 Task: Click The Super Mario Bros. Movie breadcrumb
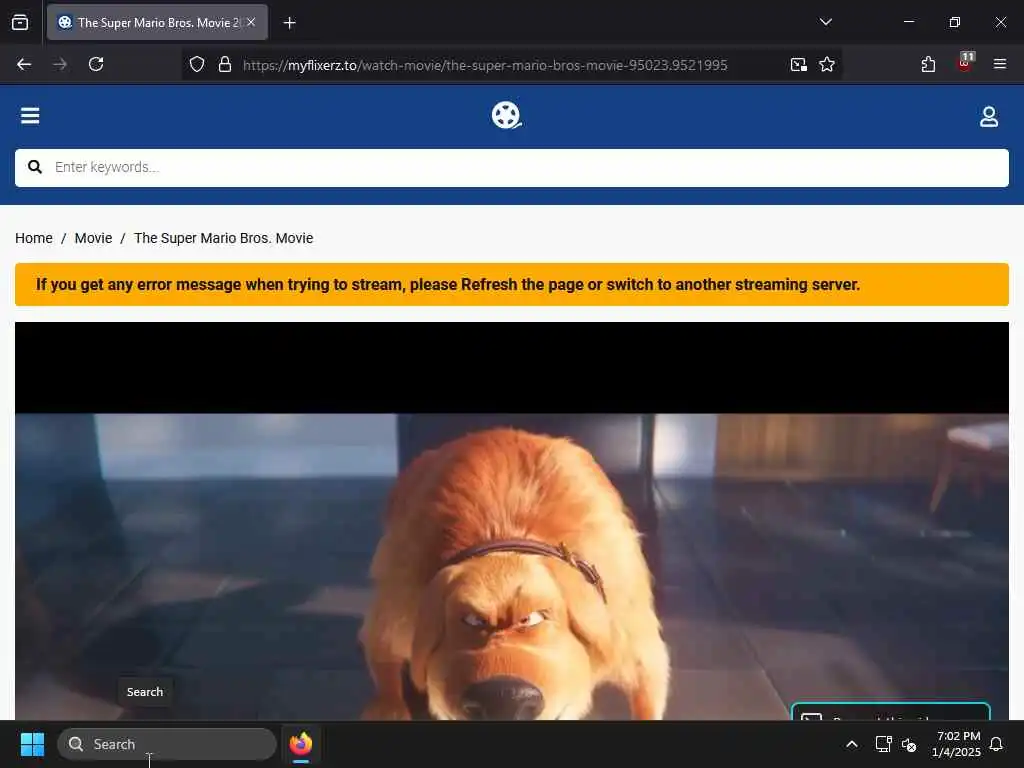pos(223,238)
